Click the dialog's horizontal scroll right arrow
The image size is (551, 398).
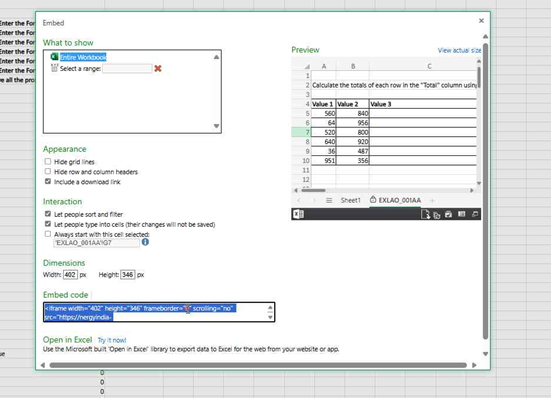[x=474, y=365]
